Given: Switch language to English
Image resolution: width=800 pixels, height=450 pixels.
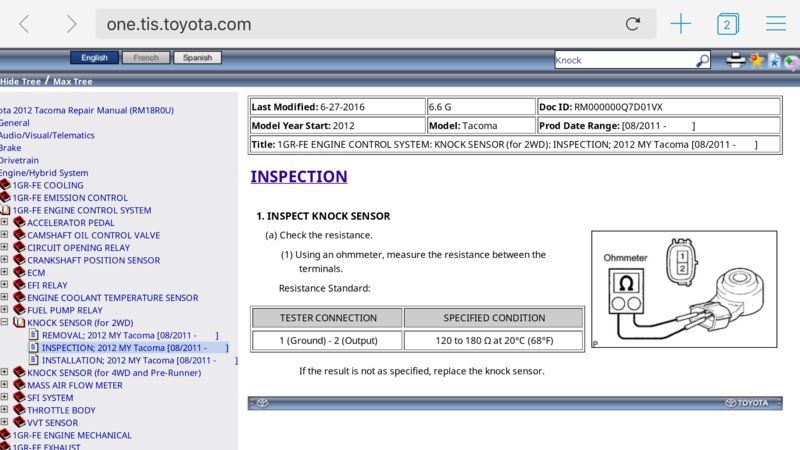Looking at the screenshot, I should point(94,58).
